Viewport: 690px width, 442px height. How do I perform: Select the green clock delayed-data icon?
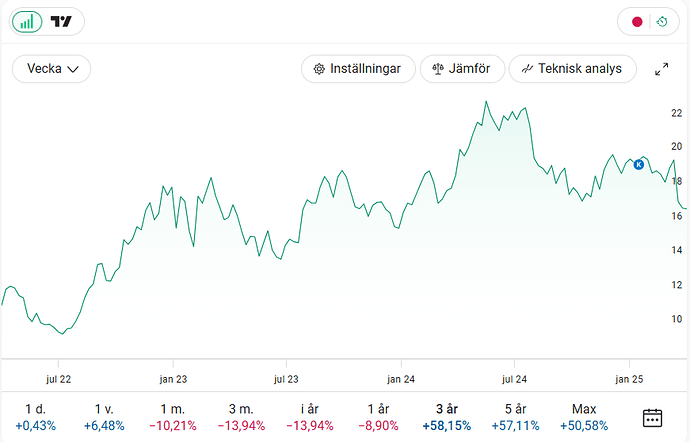(x=662, y=22)
